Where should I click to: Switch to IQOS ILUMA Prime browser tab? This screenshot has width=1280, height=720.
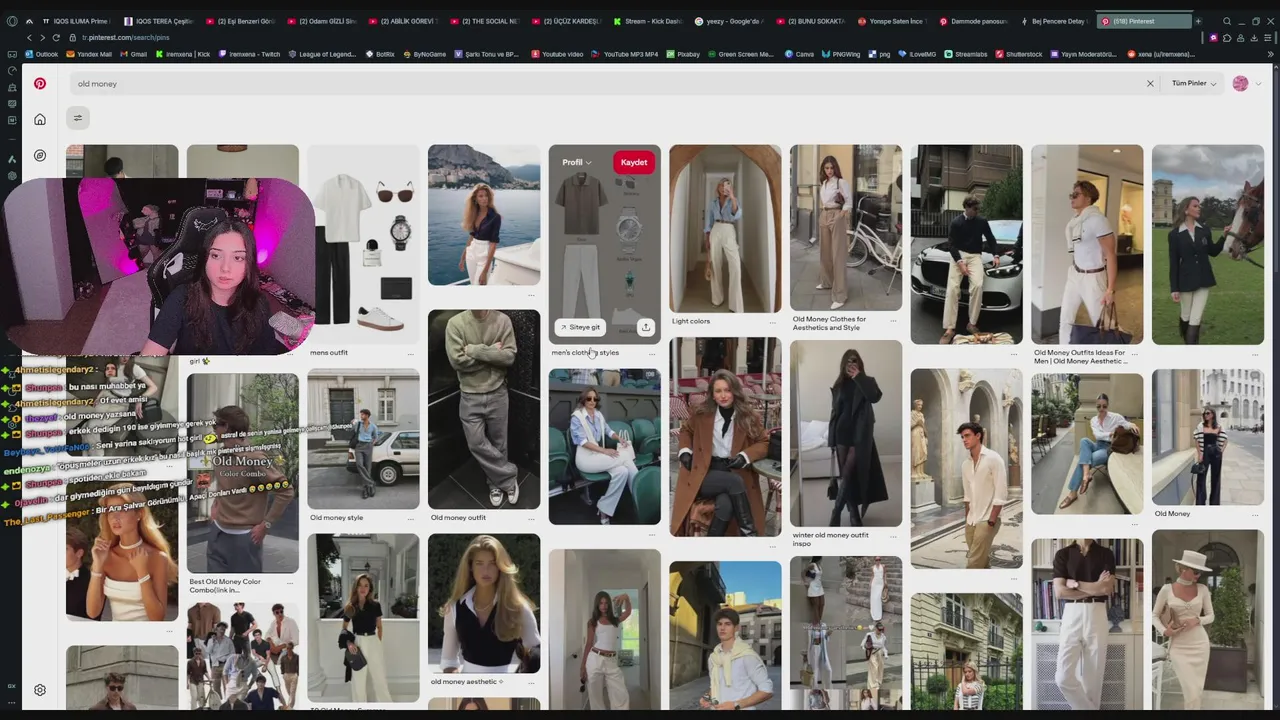coord(75,21)
